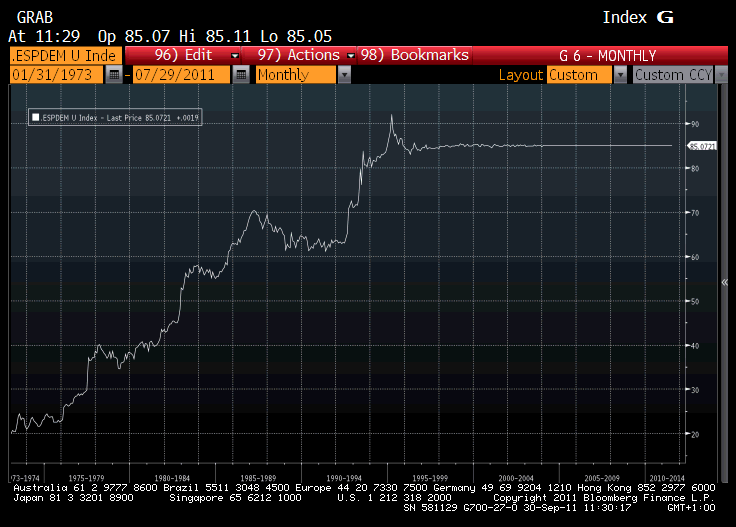Click the 1990-1994 time axis label

tap(344, 478)
